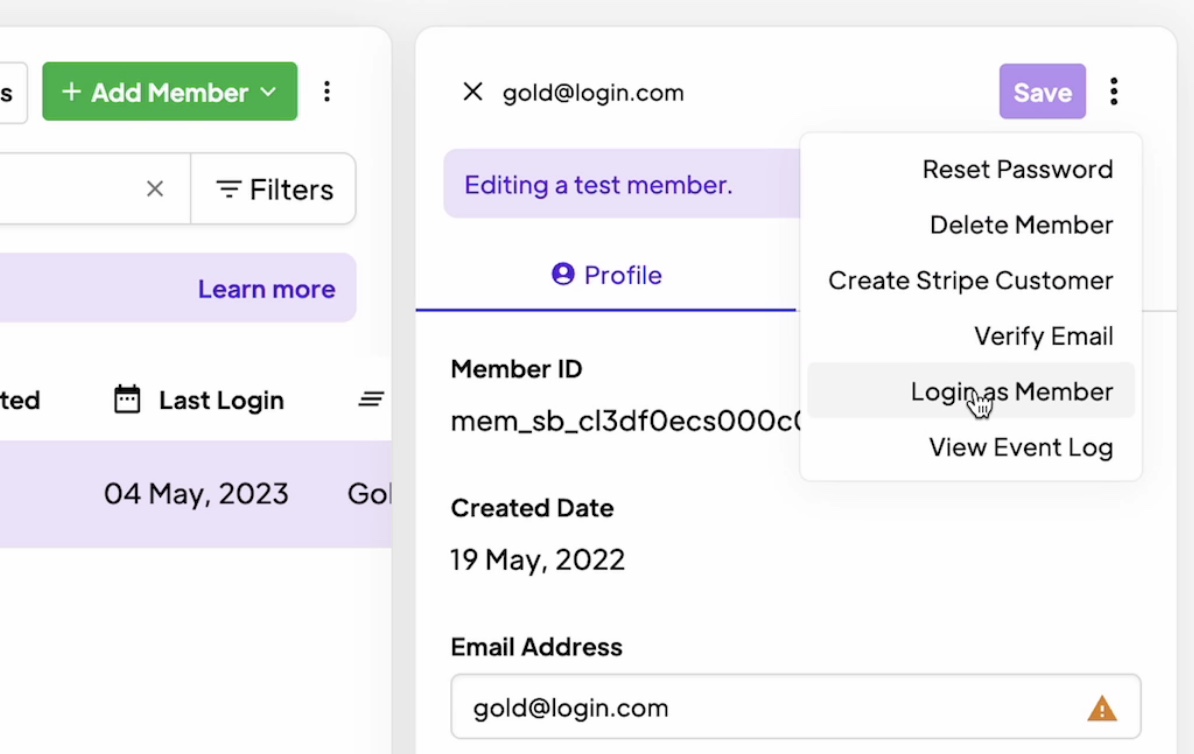Follow the Learn more link
The width and height of the screenshot is (1194, 754).
click(266, 289)
